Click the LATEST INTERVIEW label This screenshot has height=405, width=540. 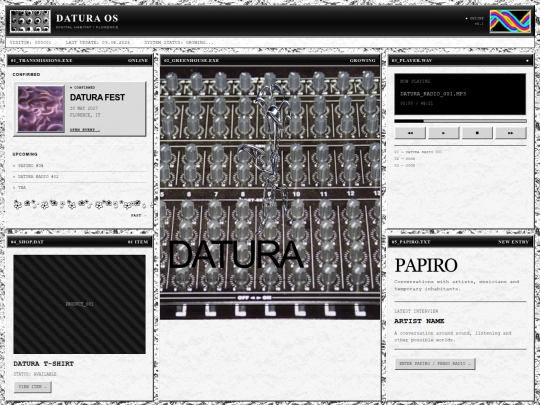pos(416,311)
